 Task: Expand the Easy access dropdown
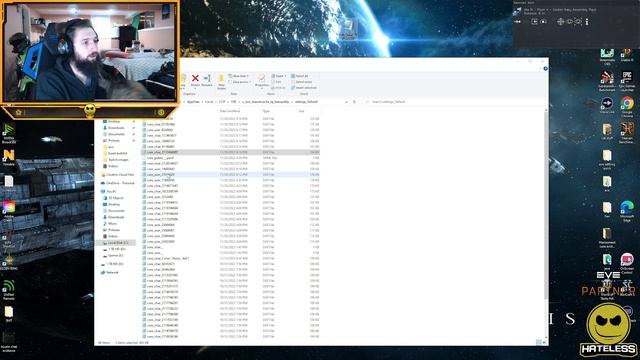(x=240, y=82)
